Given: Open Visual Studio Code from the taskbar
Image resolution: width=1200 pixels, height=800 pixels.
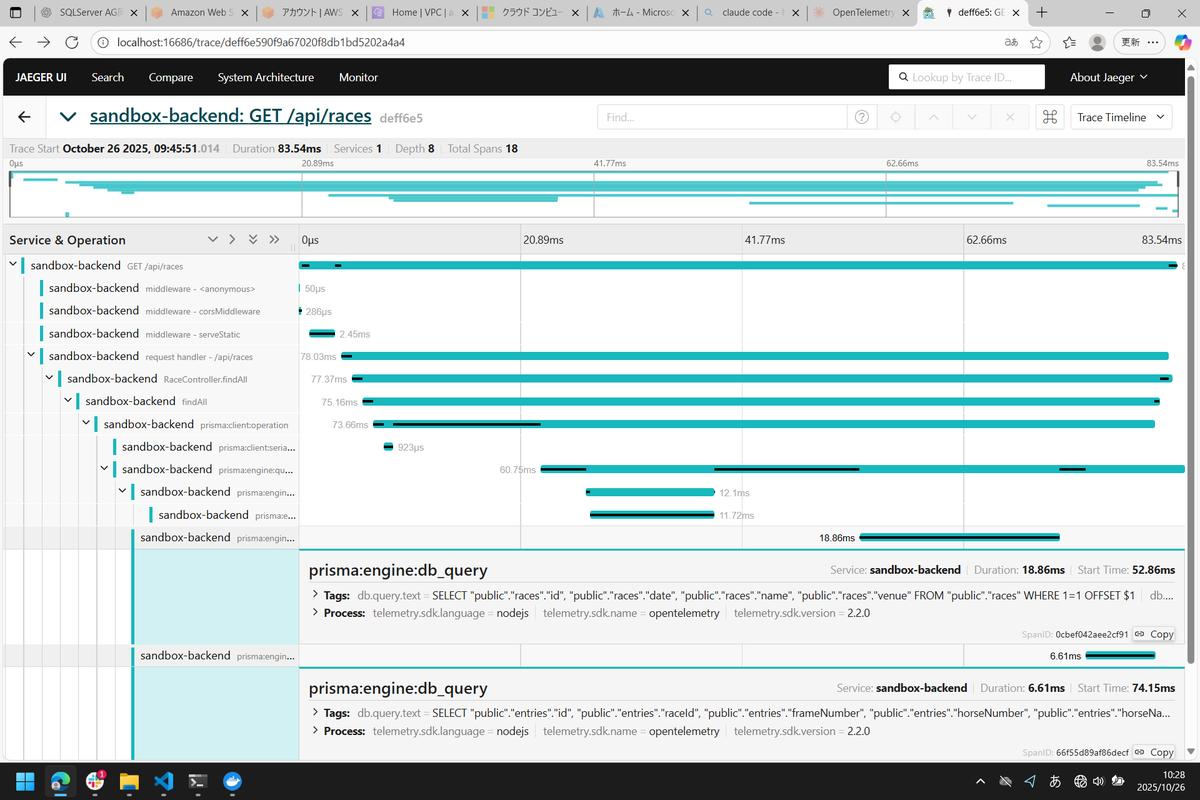Looking at the screenshot, I should pos(163,781).
